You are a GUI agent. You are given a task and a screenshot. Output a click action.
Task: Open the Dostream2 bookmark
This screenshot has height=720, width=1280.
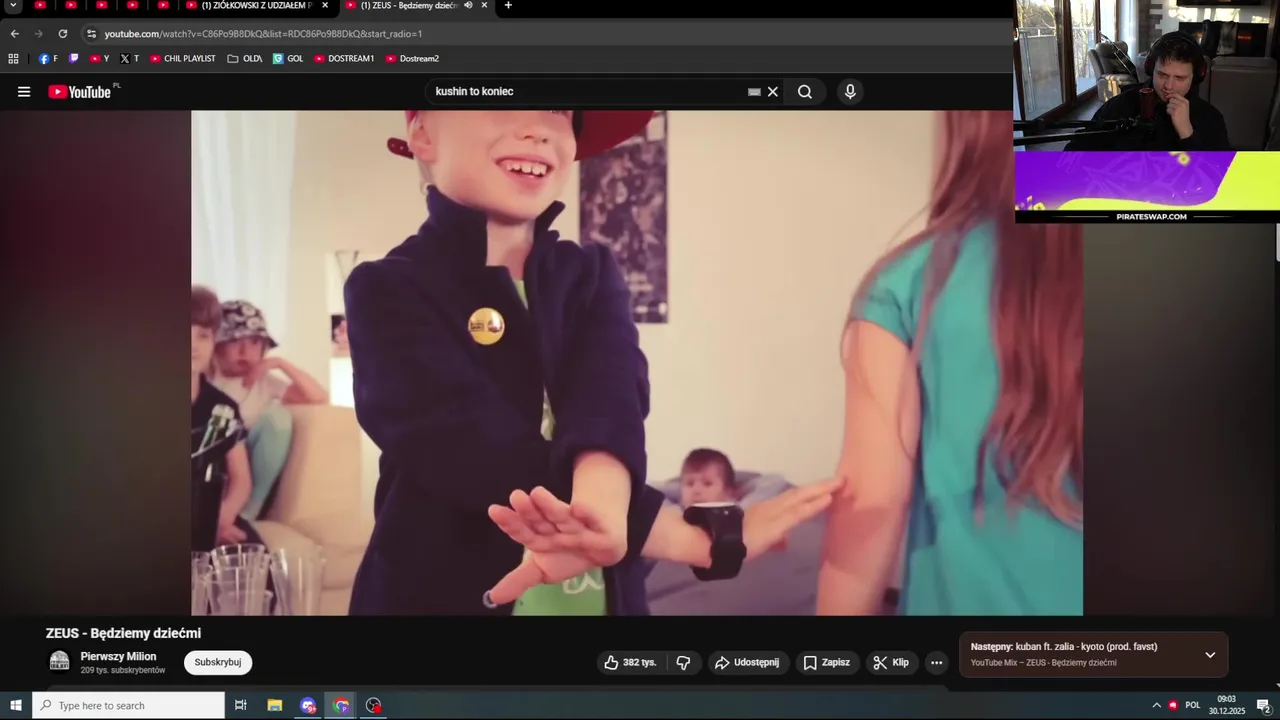coord(412,59)
